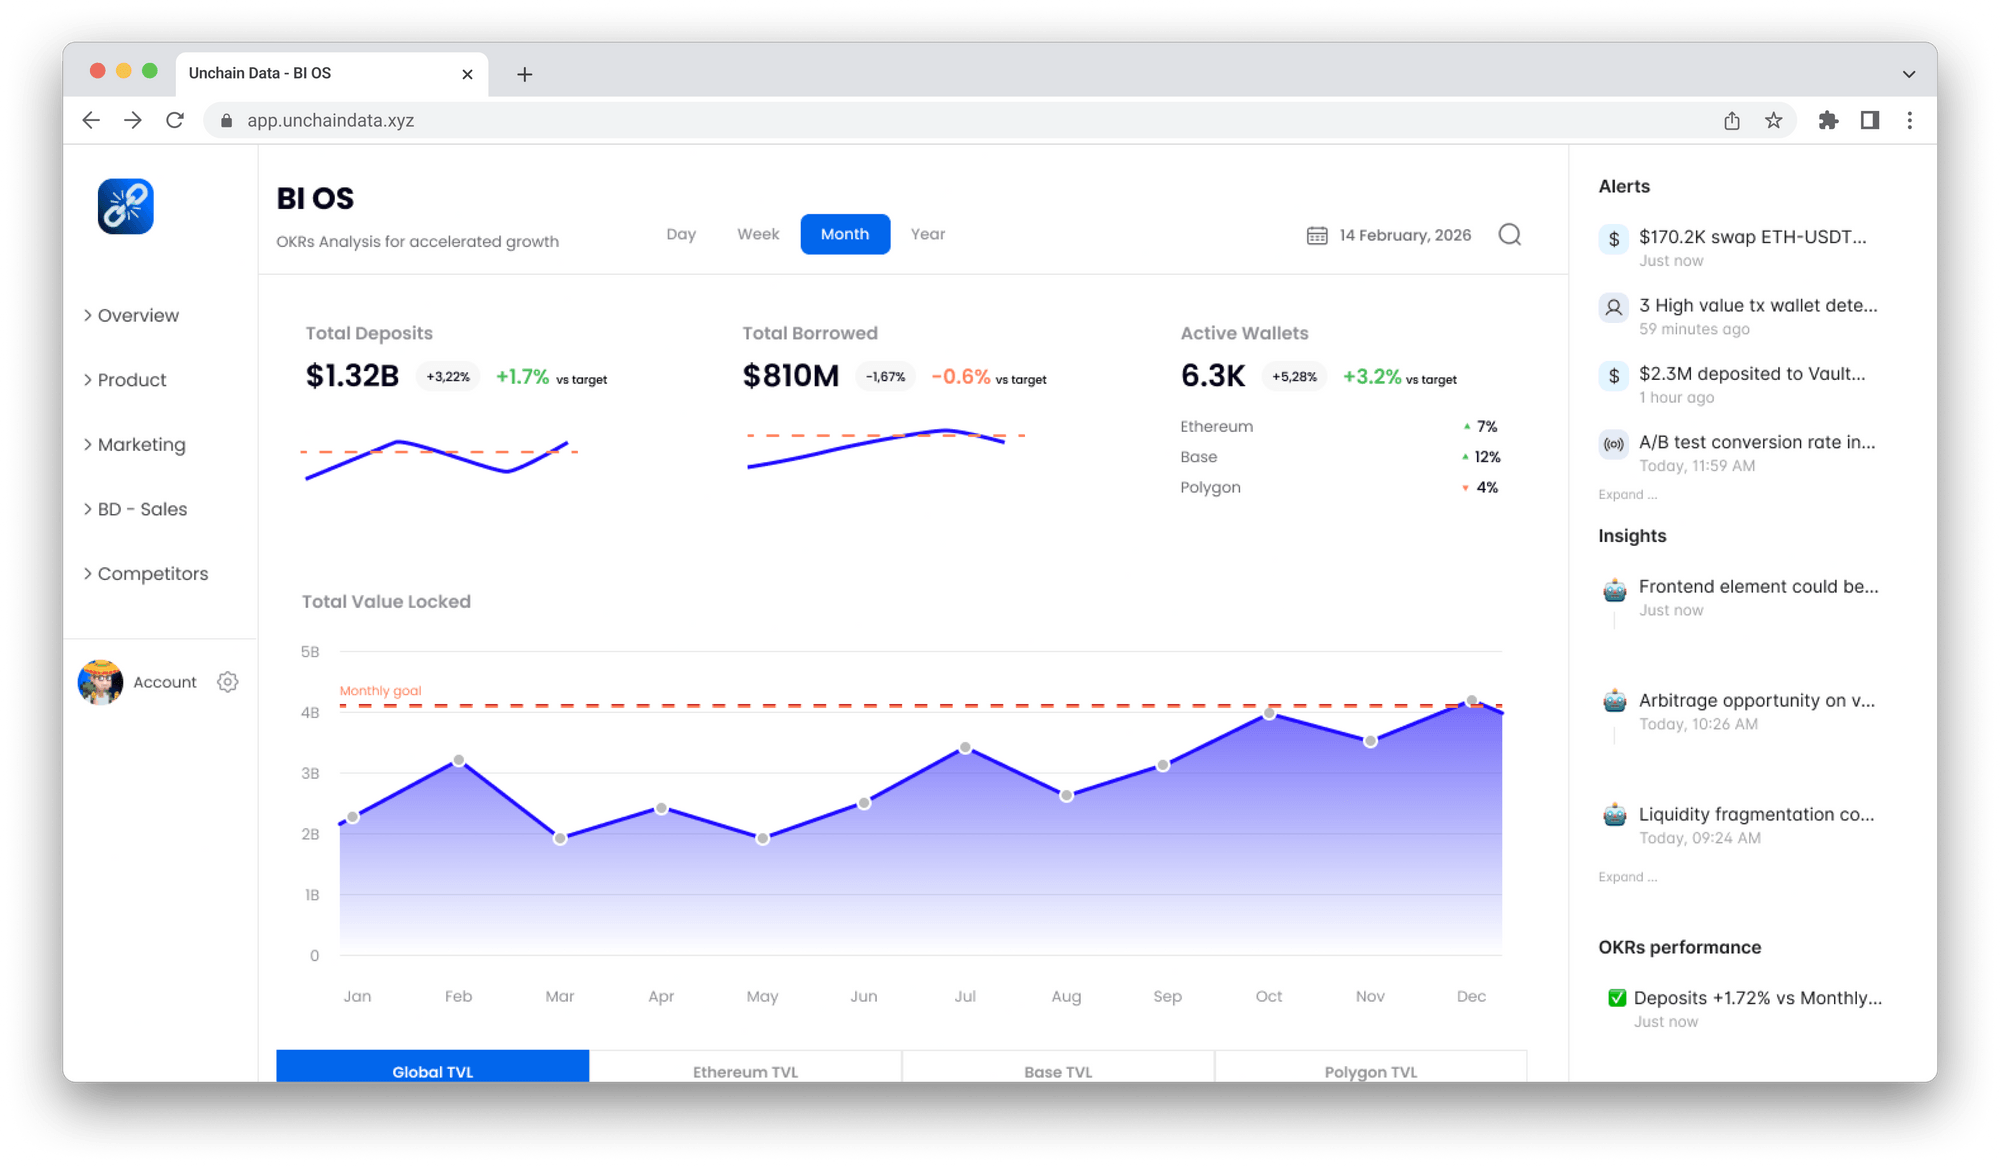This screenshot has height=1166, width=2000.
Task: Click the wallet icon on the high value tx alert
Action: point(1613,307)
